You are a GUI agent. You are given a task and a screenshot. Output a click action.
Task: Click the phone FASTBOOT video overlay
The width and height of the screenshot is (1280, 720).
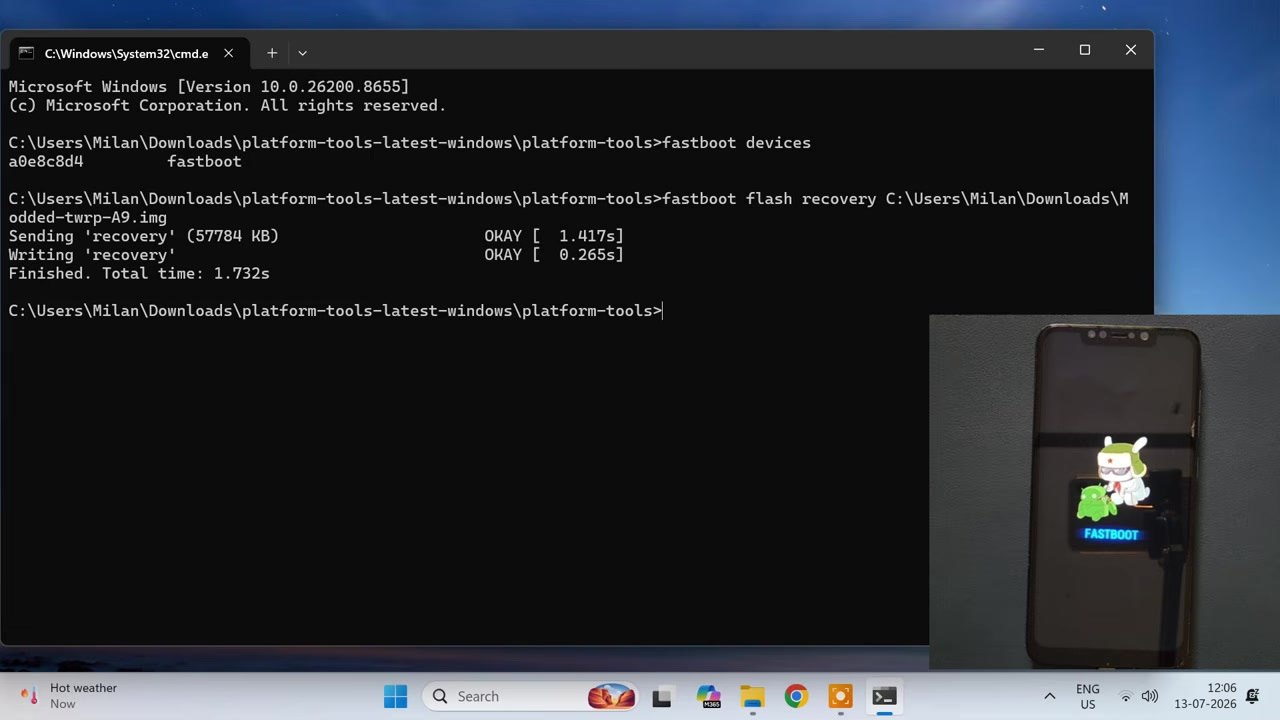pos(1104,492)
